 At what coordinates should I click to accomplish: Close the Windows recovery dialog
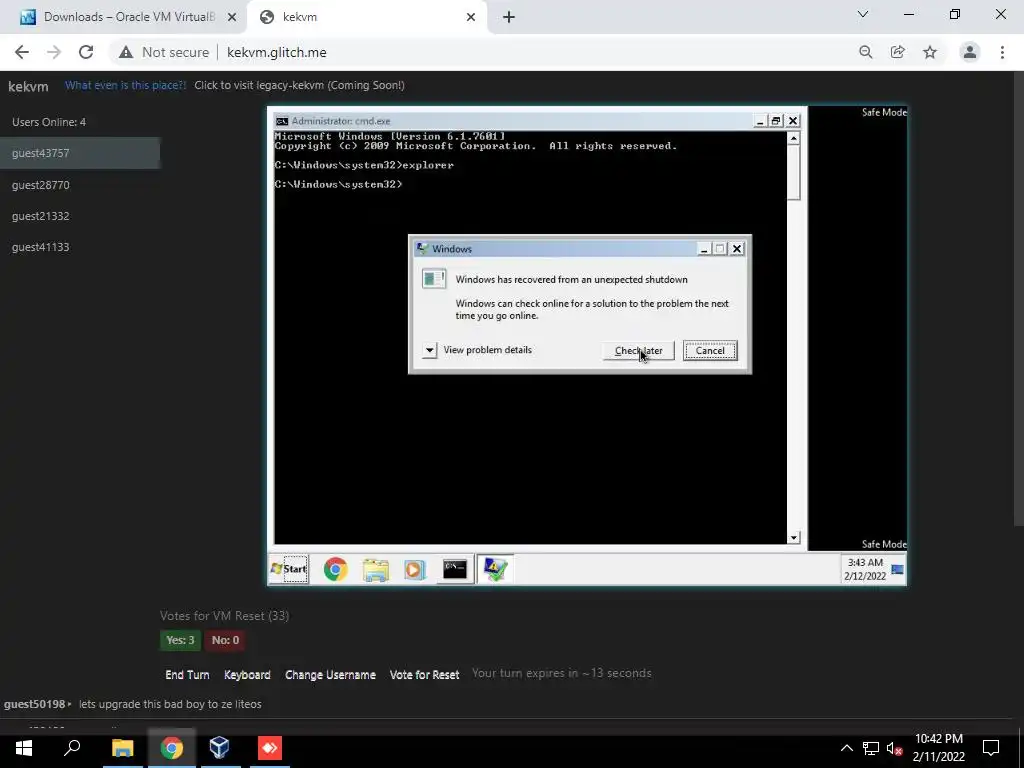tap(737, 249)
